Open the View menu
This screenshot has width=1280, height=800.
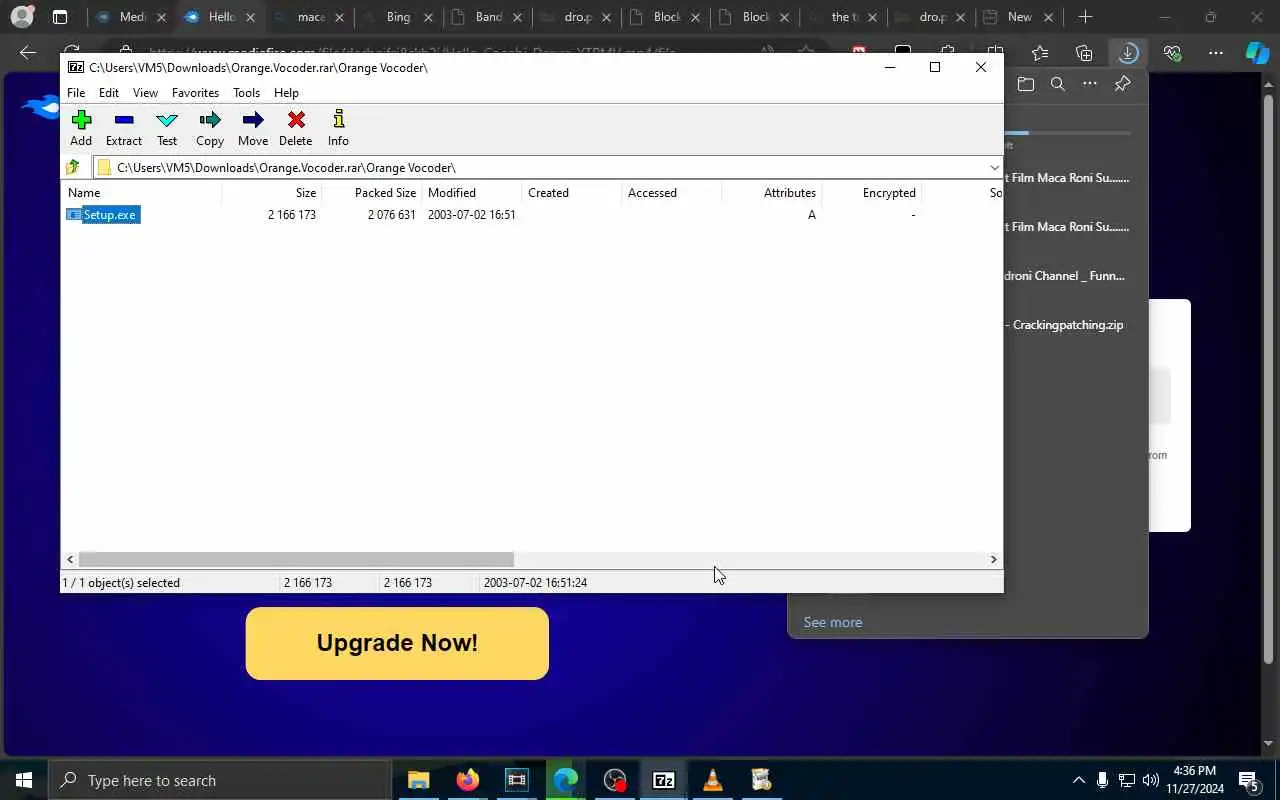coord(145,93)
